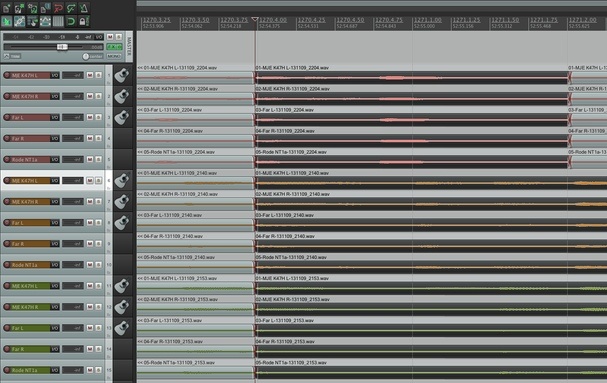
Task: Toggle the metronome icon
Action: [x=84, y=8]
